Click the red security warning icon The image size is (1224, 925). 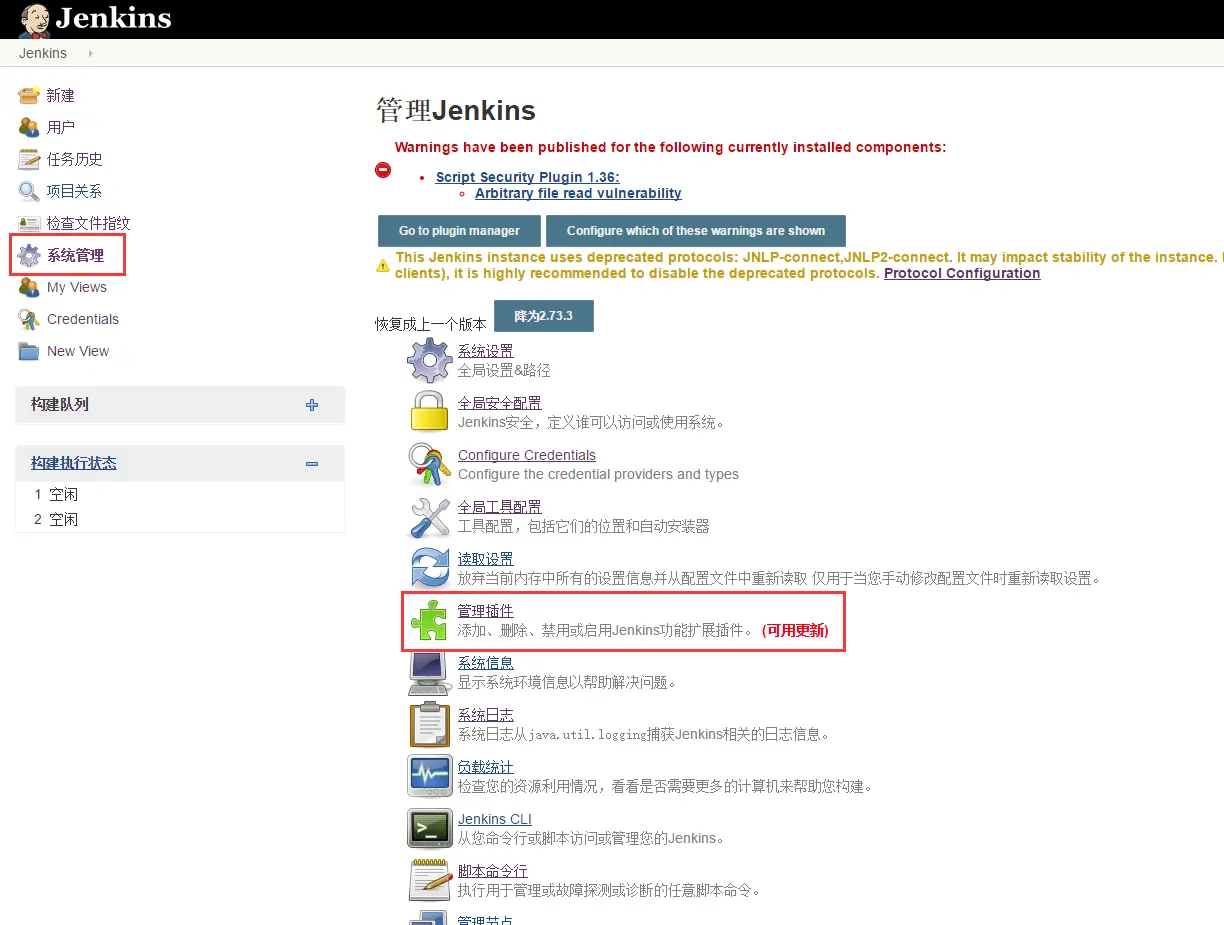click(x=383, y=170)
